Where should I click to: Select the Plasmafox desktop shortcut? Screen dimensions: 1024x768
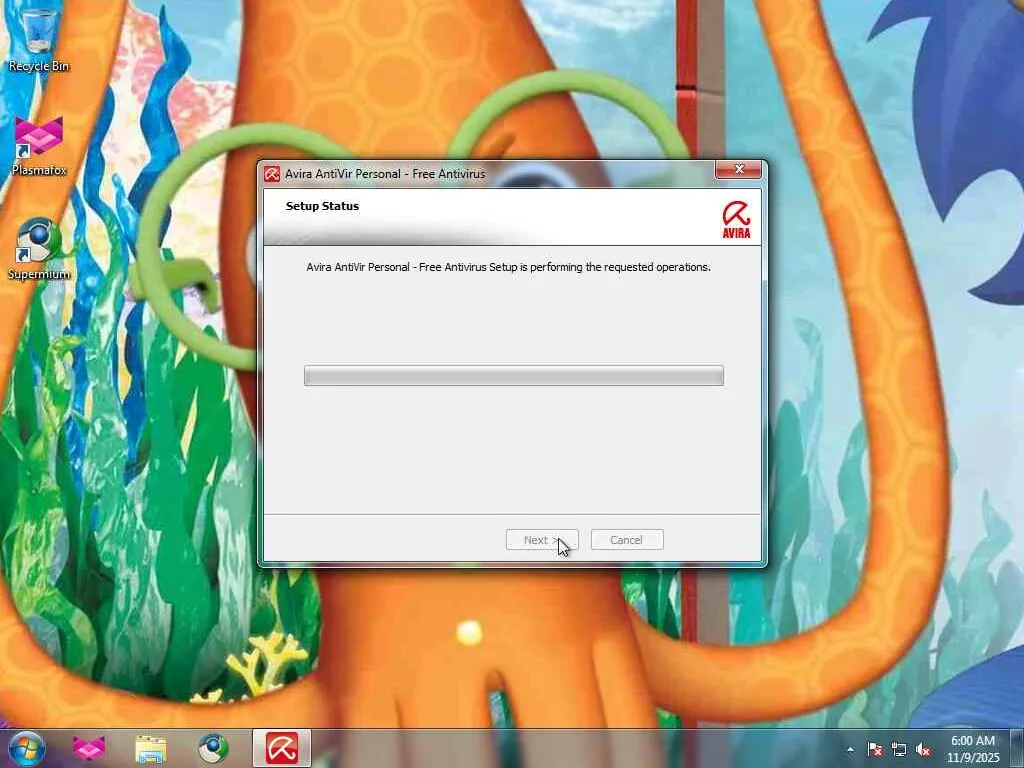click(x=39, y=147)
